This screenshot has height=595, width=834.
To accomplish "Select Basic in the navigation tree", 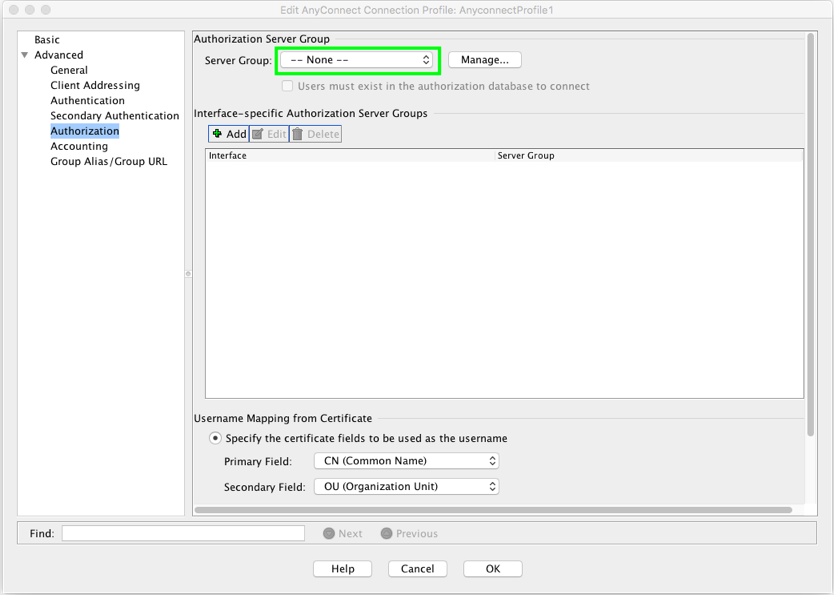I will [x=47, y=40].
